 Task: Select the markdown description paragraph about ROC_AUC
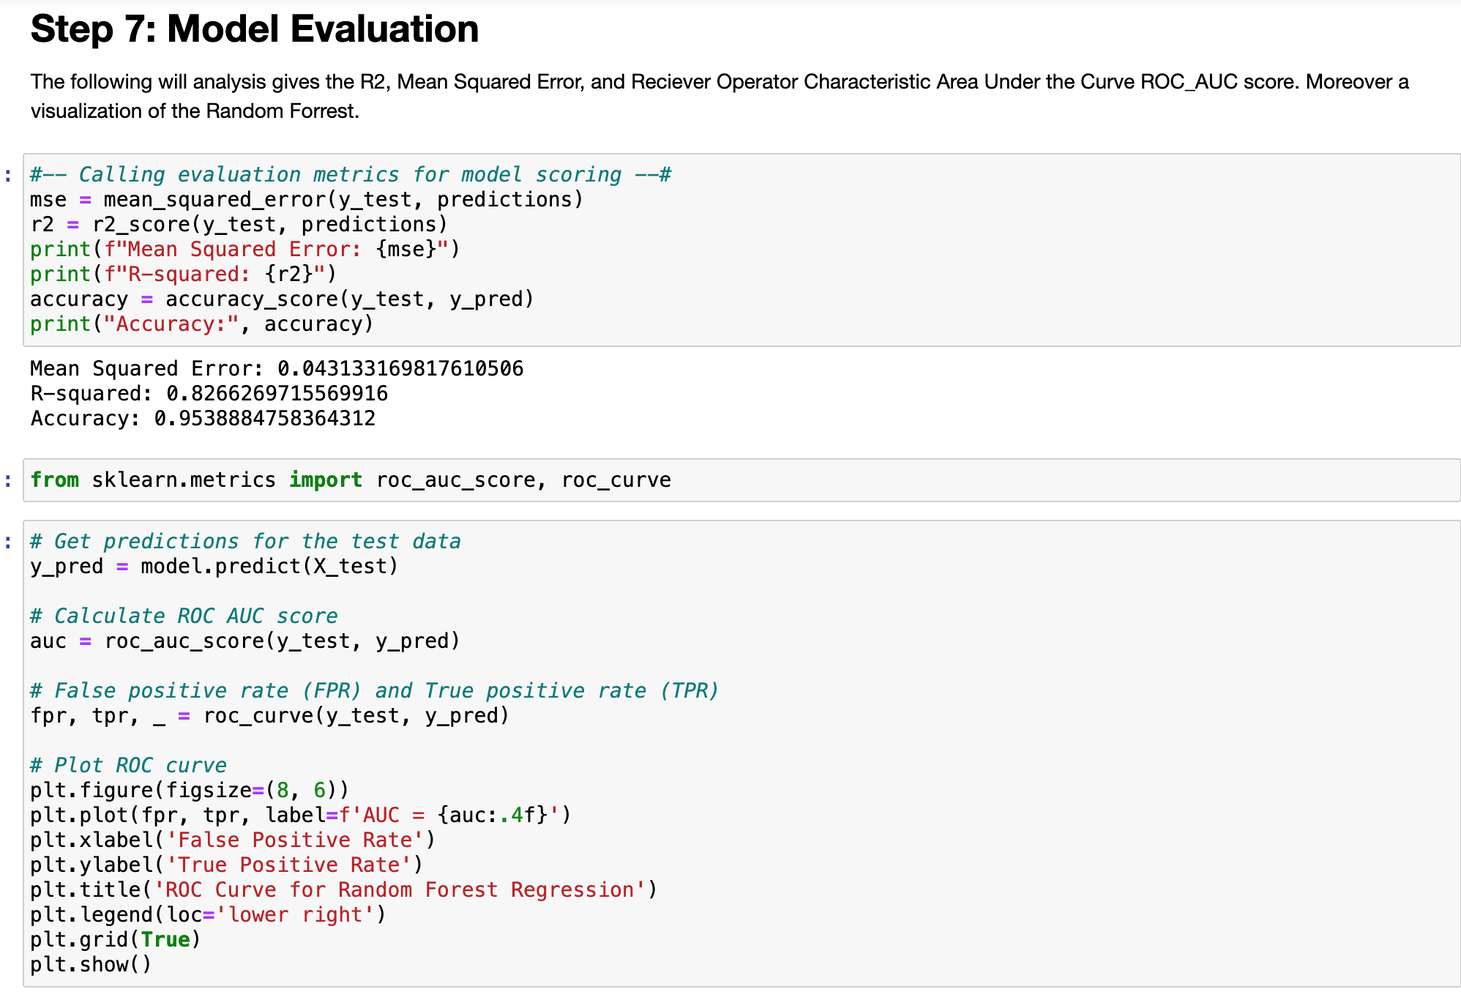pyautogui.click(x=718, y=96)
